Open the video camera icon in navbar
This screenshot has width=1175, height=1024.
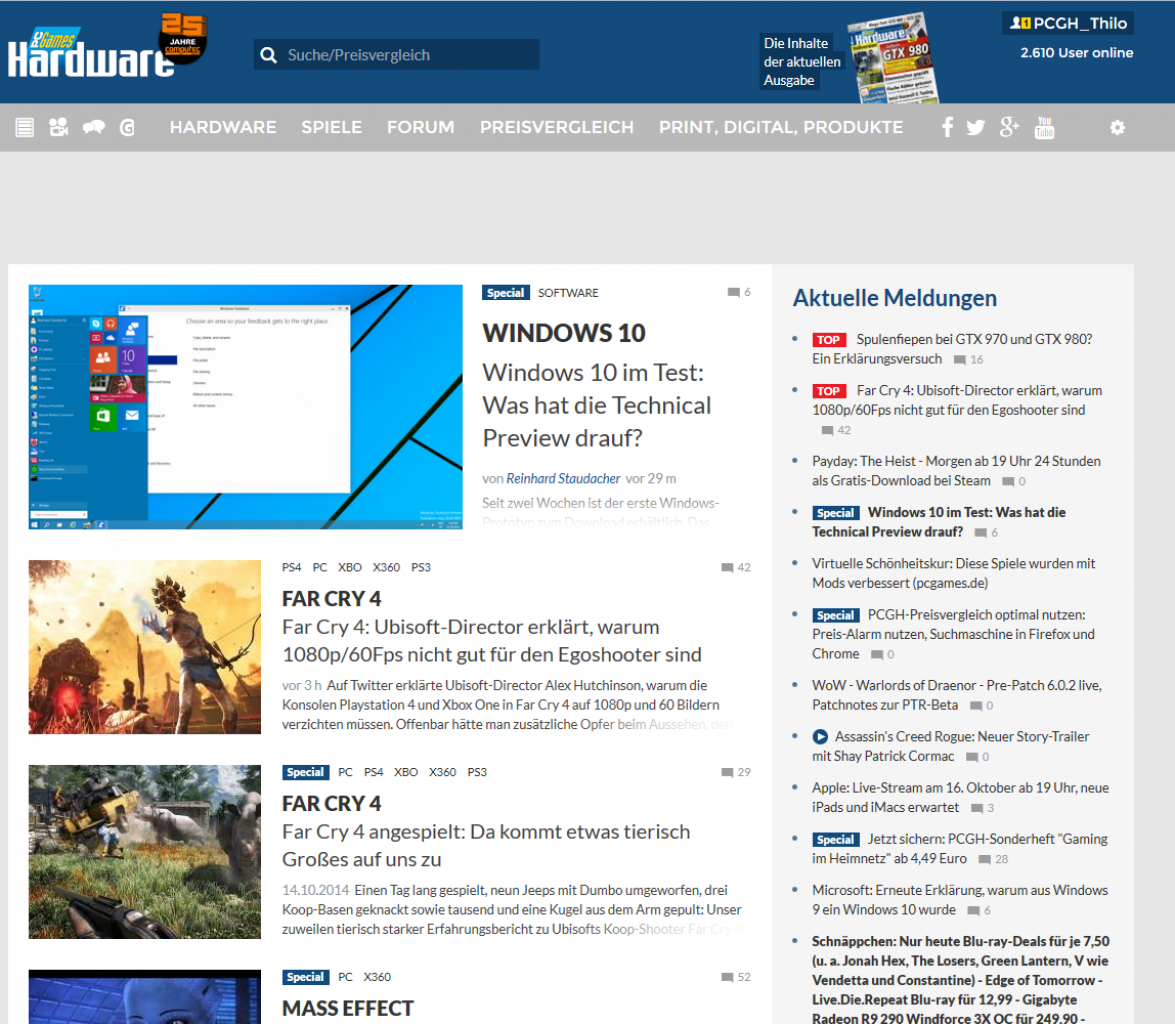click(58, 127)
